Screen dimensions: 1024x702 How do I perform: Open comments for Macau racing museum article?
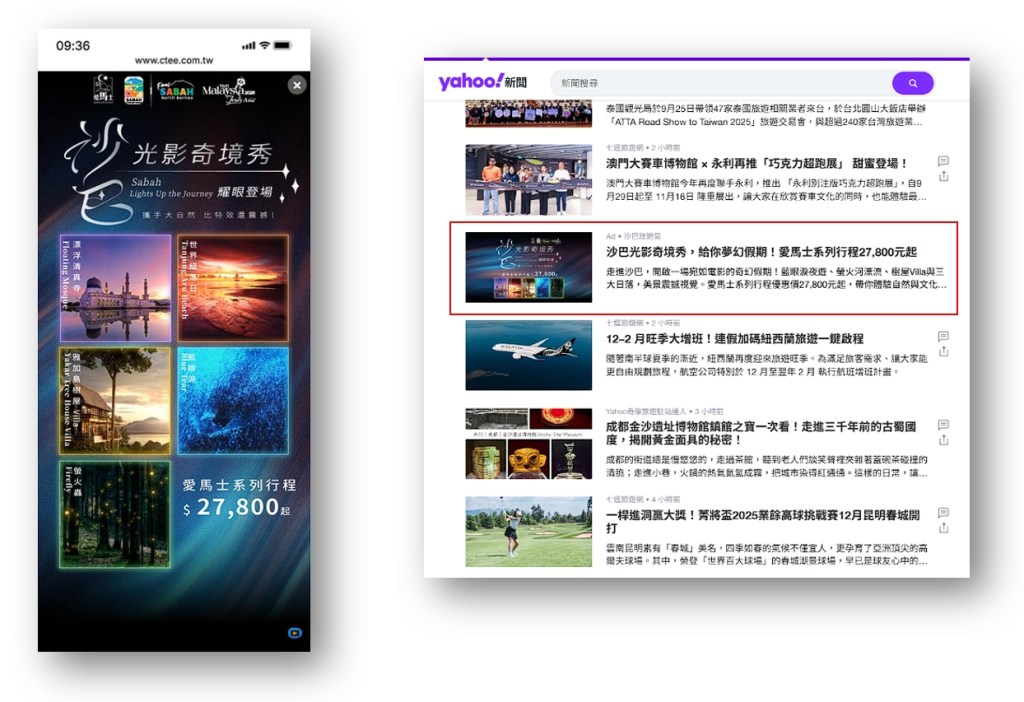[943, 161]
